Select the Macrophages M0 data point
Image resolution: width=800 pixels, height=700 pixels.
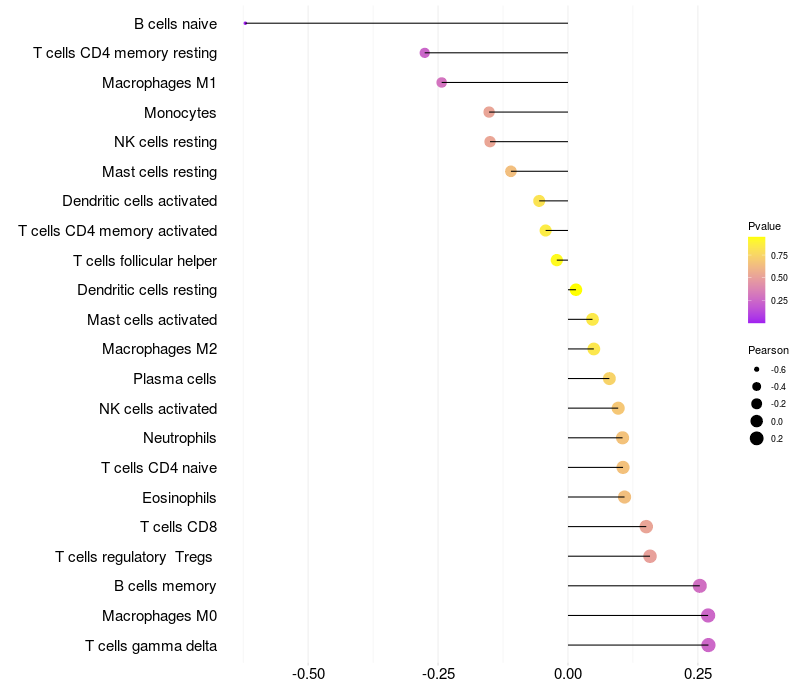point(708,615)
